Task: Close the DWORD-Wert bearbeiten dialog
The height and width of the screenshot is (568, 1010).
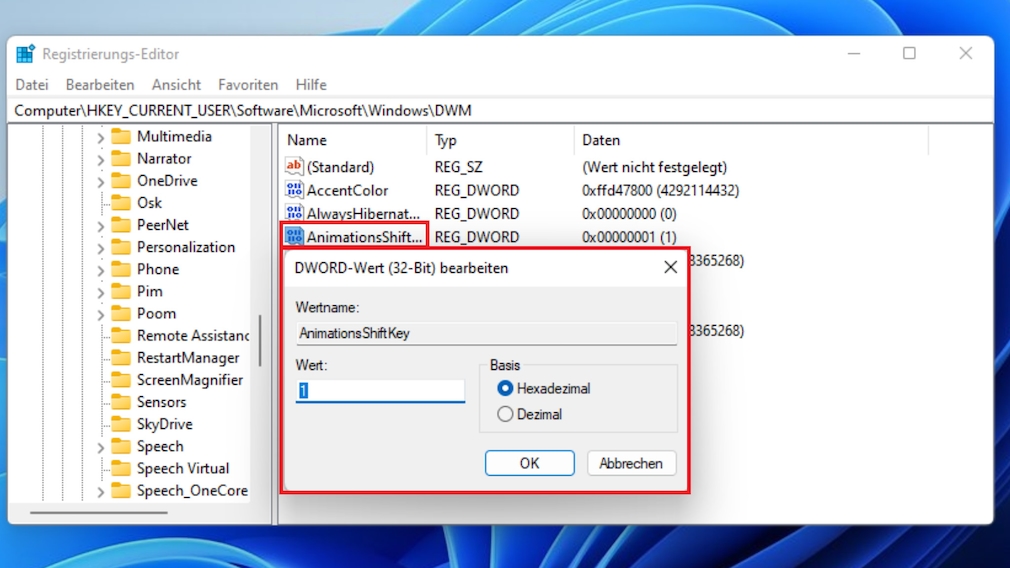Action: [x=671, y=267]
